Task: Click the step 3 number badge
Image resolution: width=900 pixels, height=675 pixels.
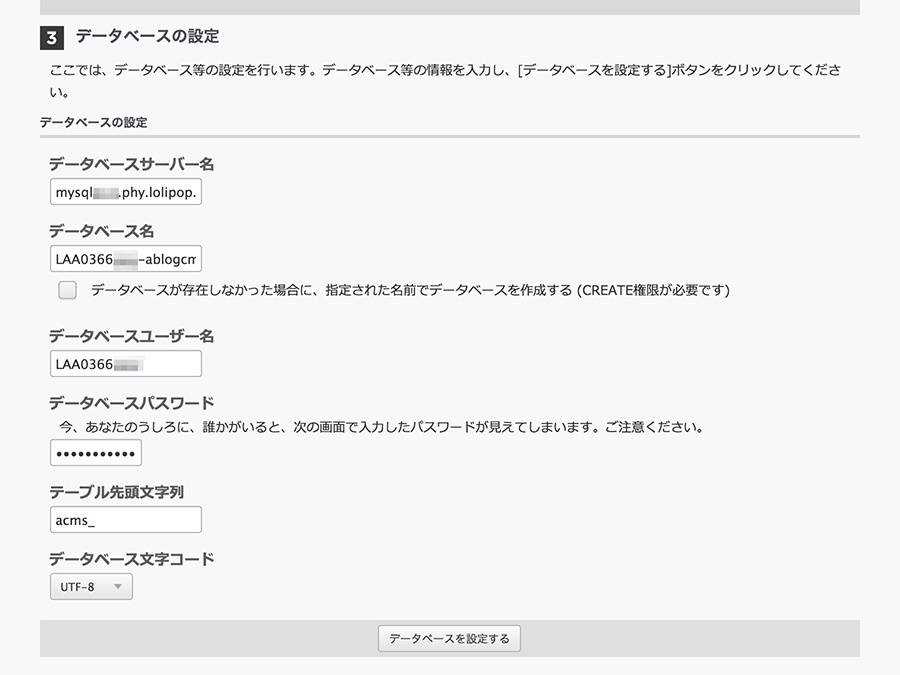Action: coord(52,38)
